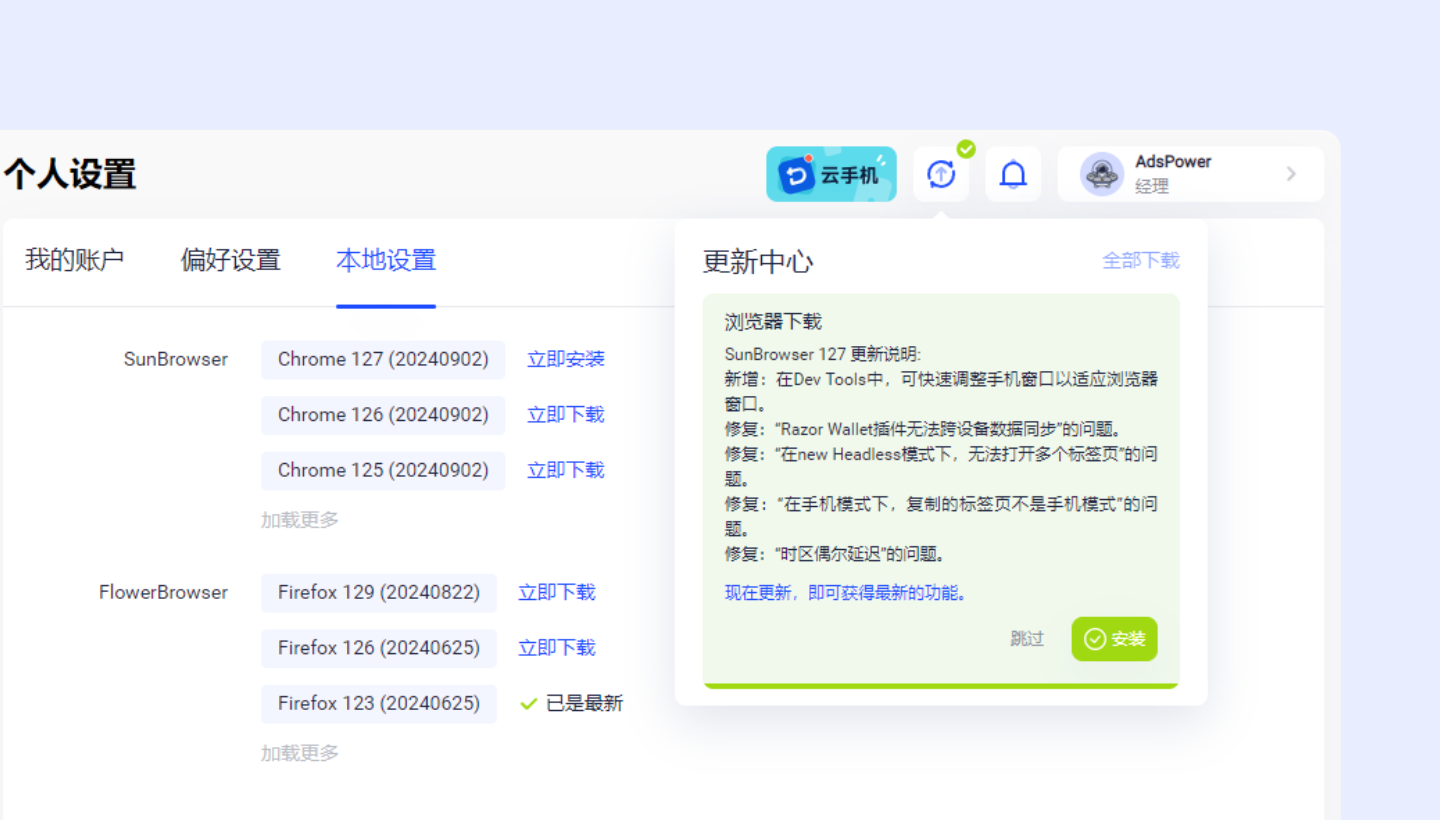
Task: Click 立即下载 for Chrome 125
Action: tap(566, 470)
